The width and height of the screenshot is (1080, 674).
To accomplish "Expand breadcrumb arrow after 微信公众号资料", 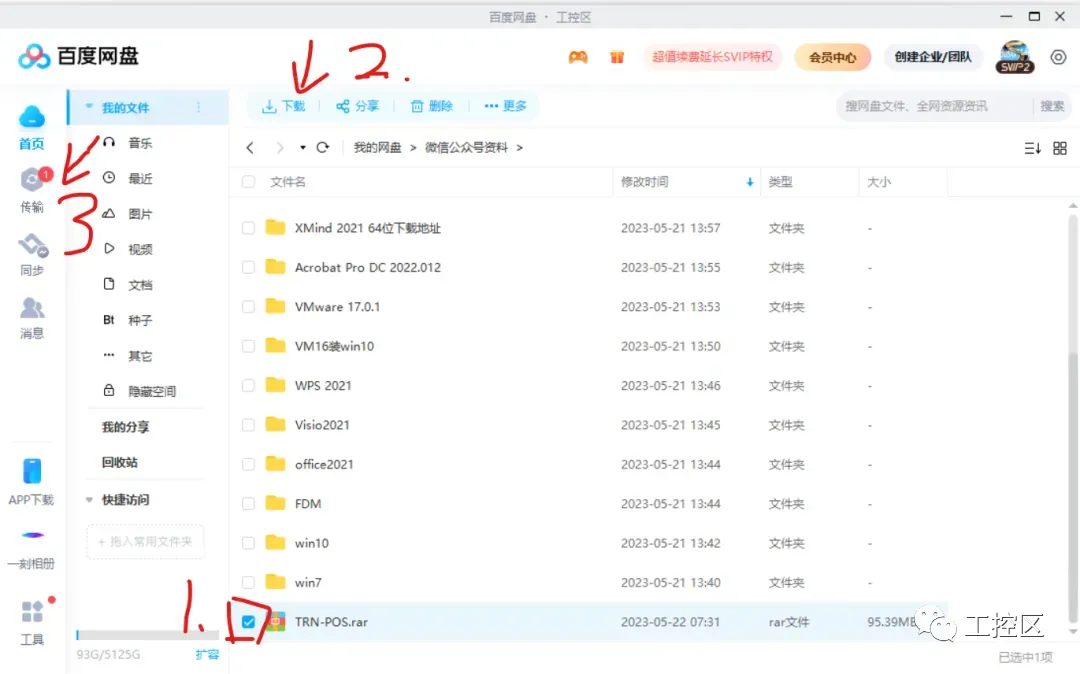I will tap(519, 147).
